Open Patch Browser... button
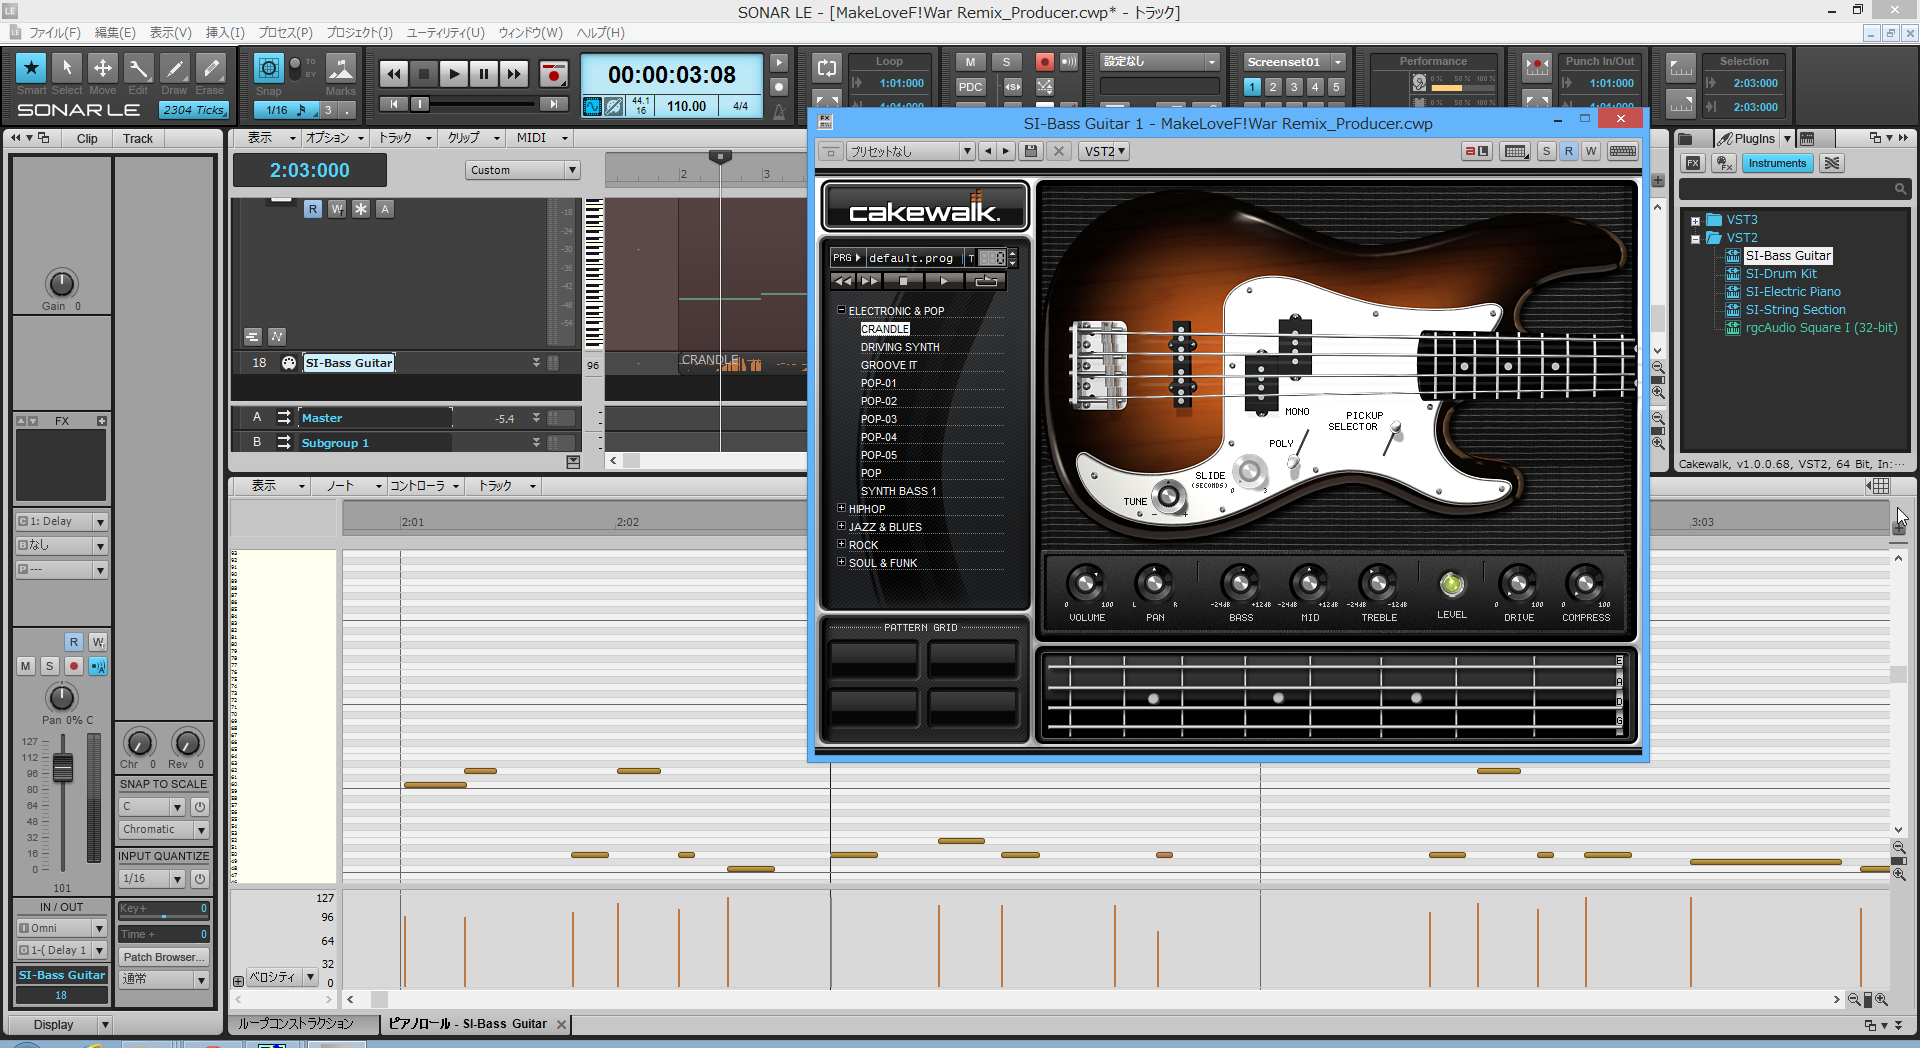1920x1048 pixels. [164, 957]
